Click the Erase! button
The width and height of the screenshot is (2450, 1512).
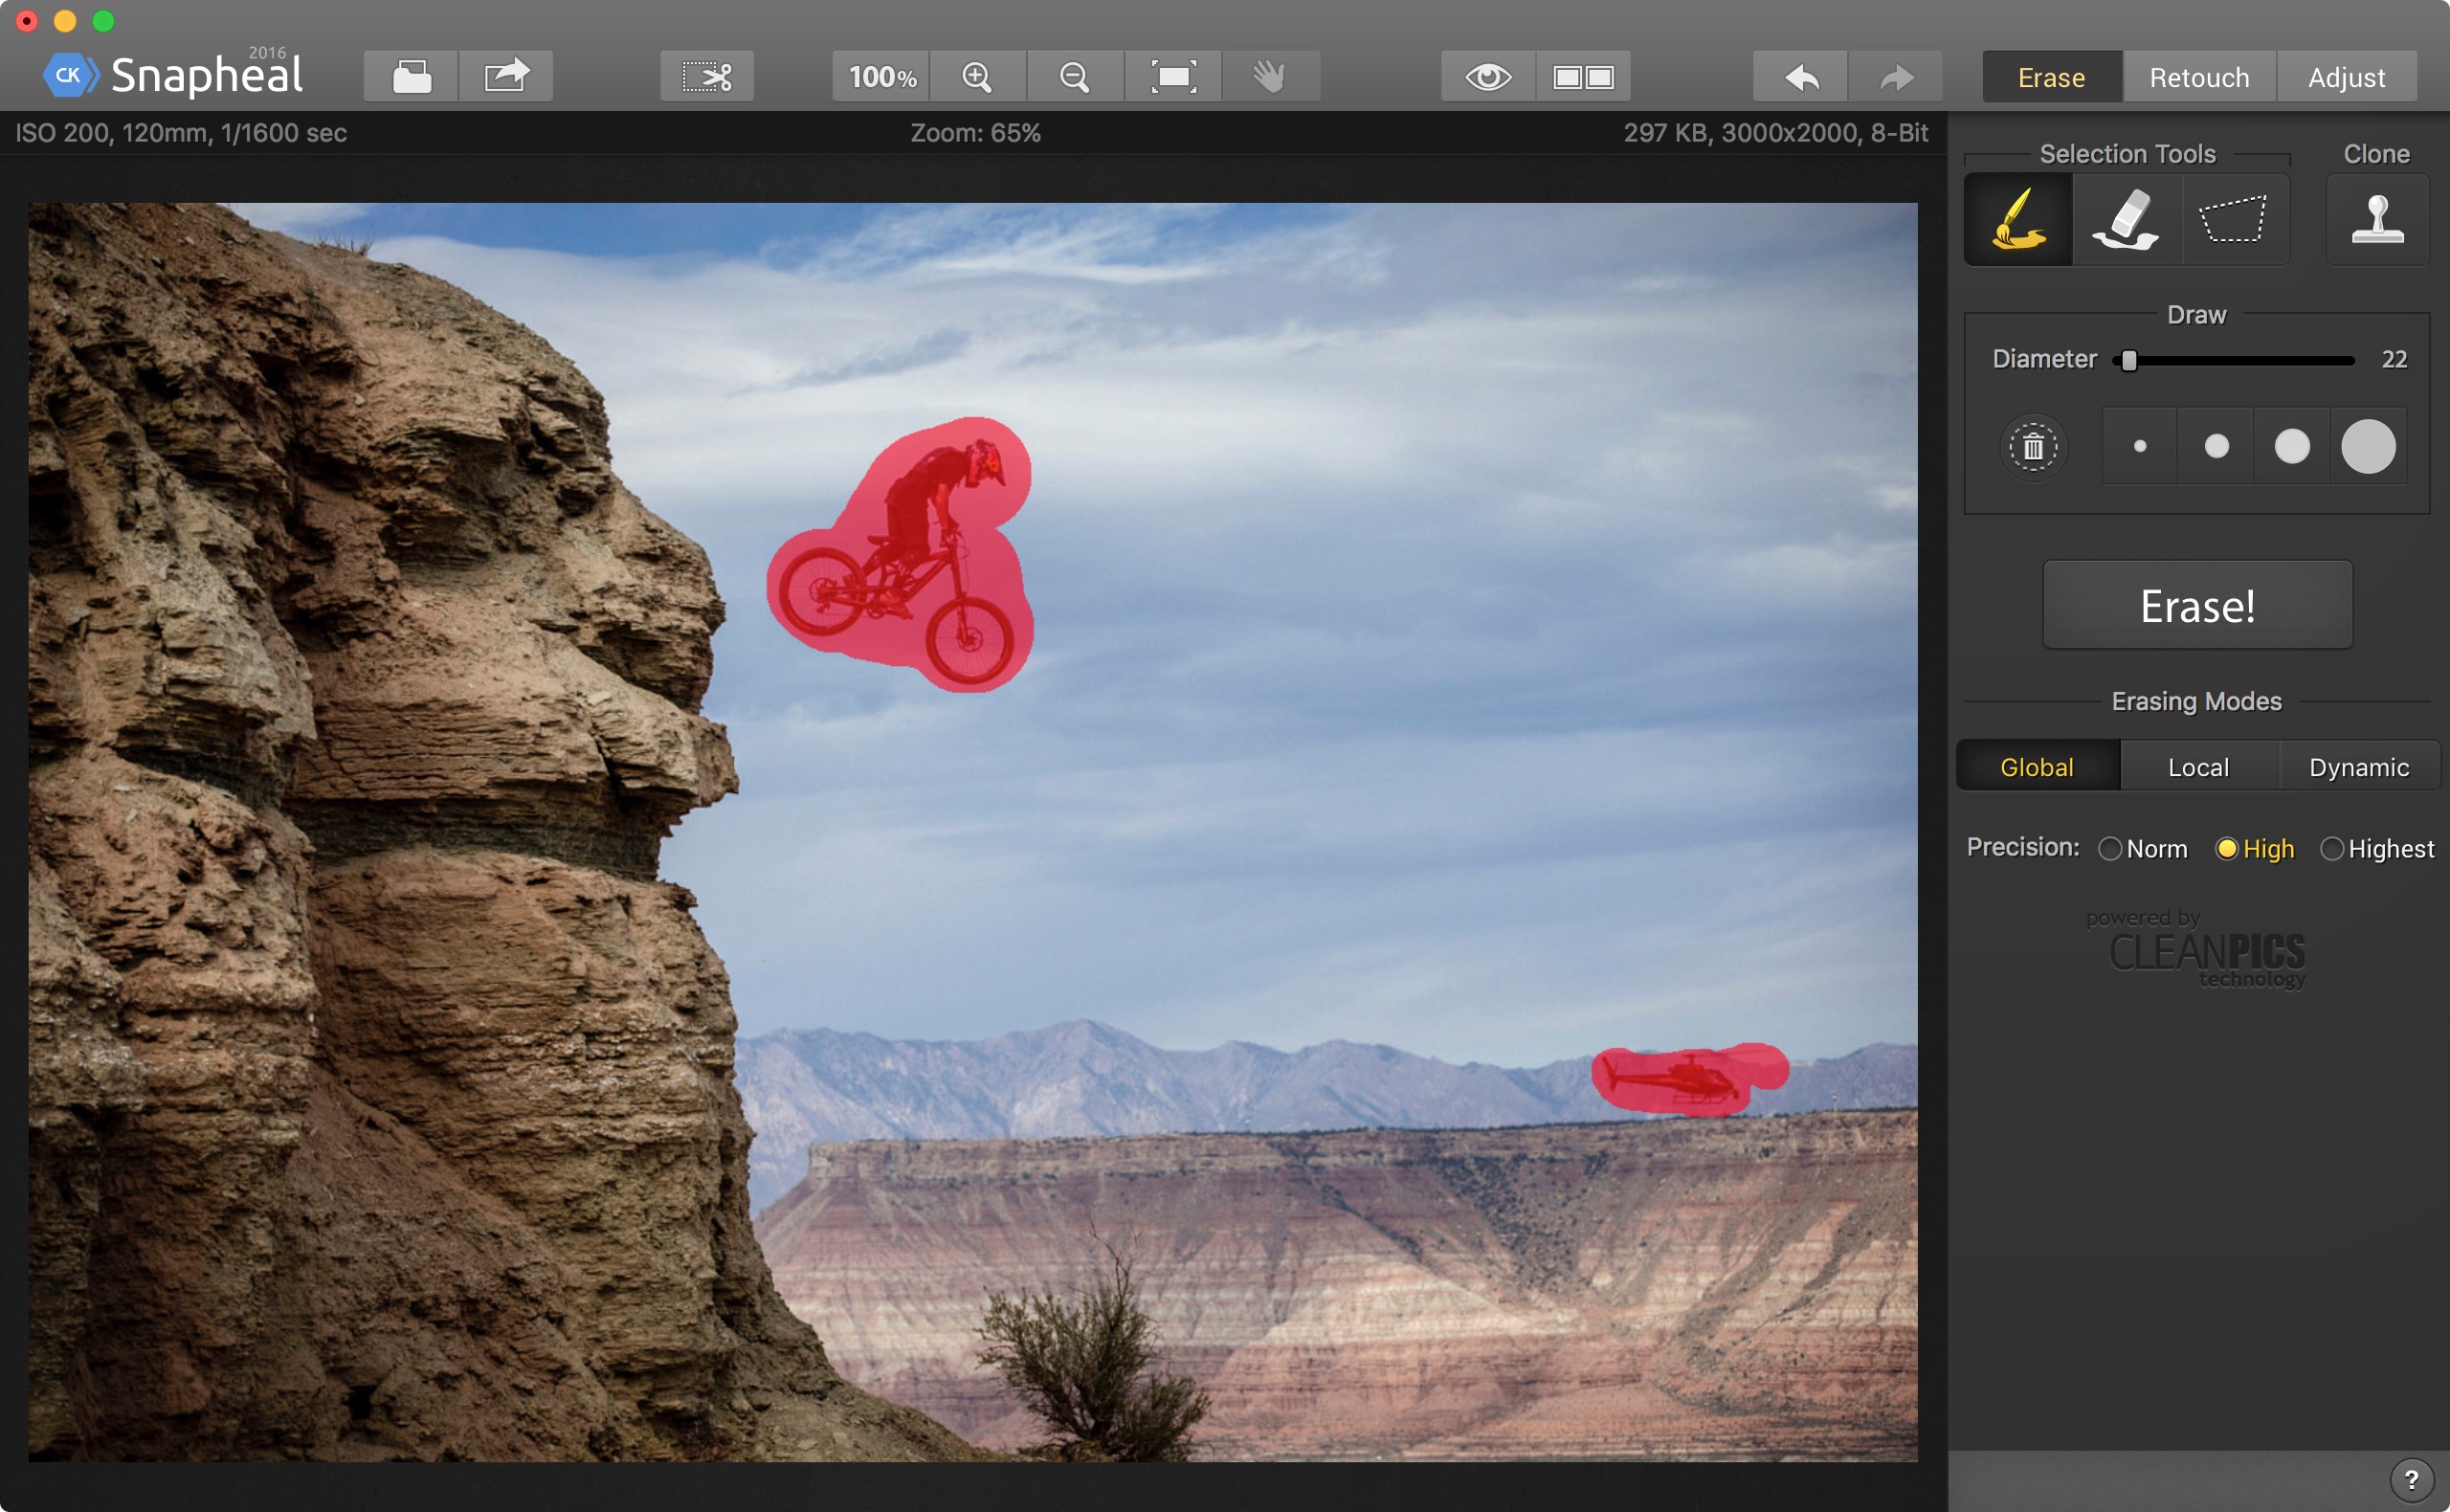coord(2201,604)
